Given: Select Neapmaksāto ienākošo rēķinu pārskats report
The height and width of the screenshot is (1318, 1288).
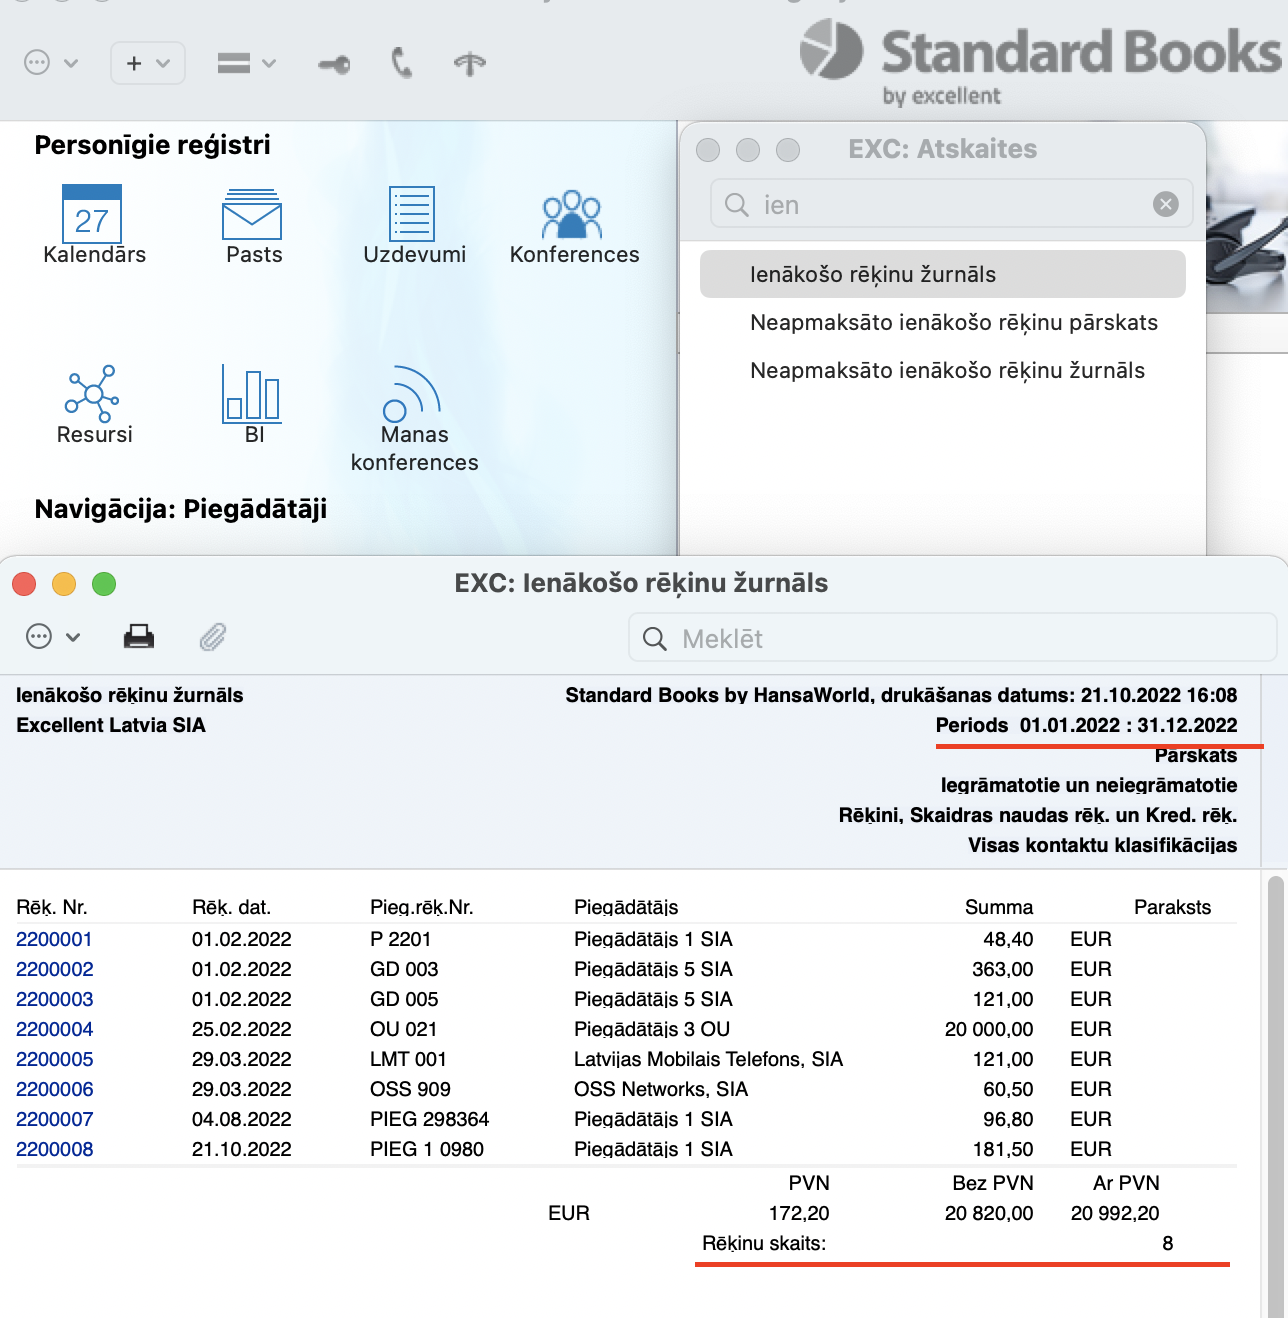Looking at the screenshot, I should (x=953, y=322).
